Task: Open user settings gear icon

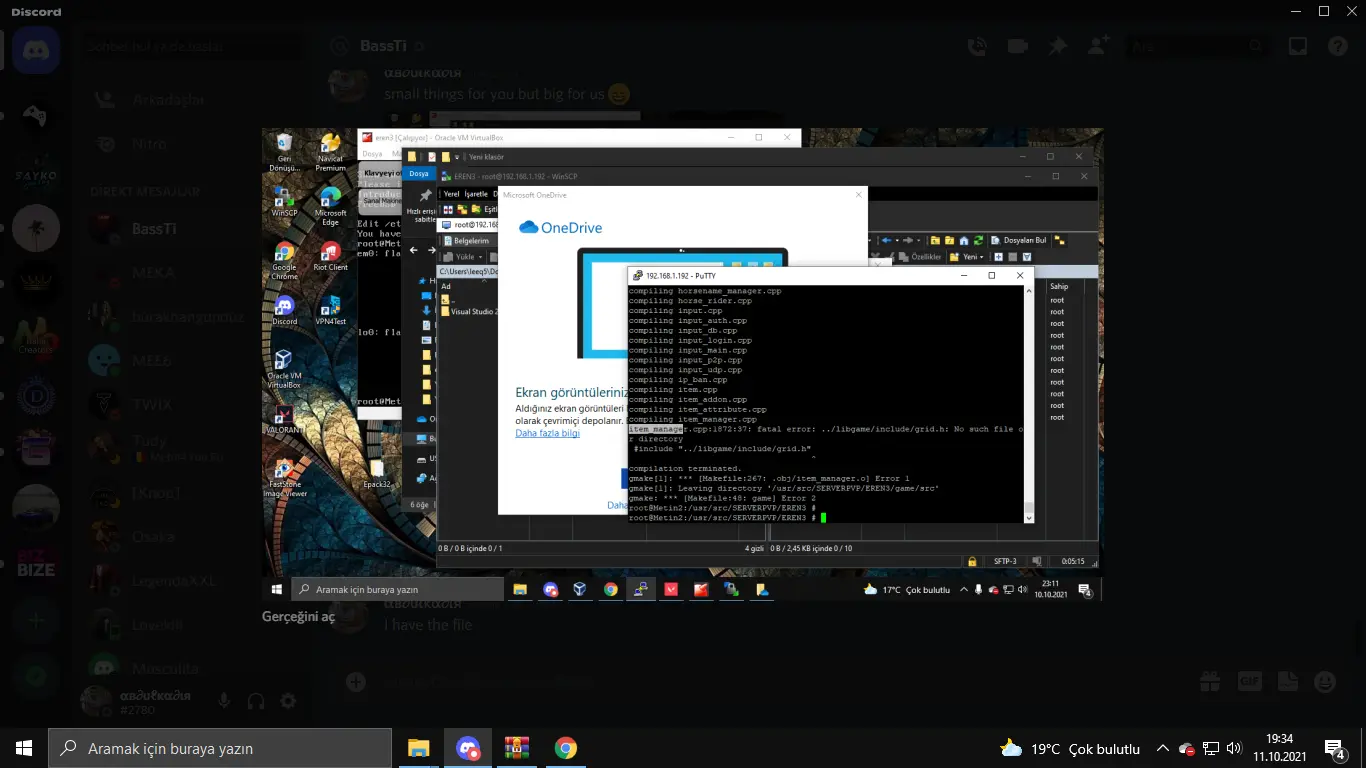Action: tap(288, 701)
